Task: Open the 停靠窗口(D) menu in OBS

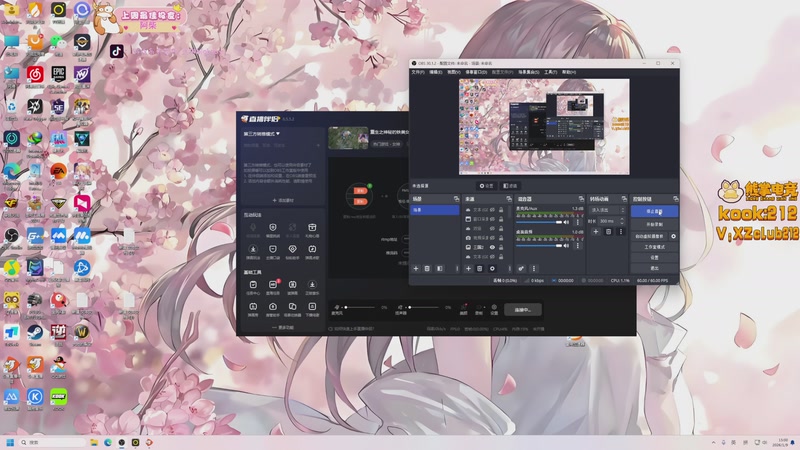Action: 476,72
